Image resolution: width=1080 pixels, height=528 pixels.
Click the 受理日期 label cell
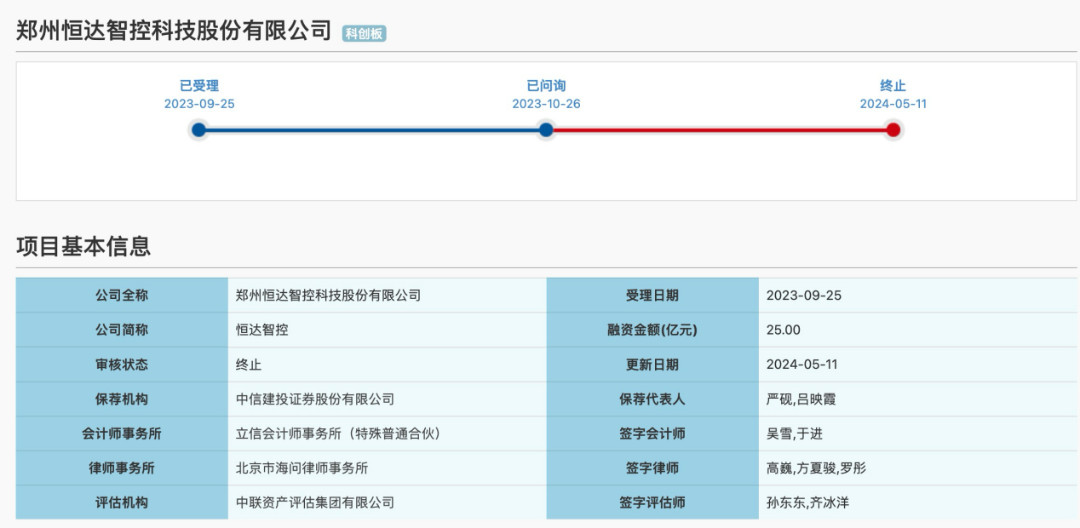652,295
